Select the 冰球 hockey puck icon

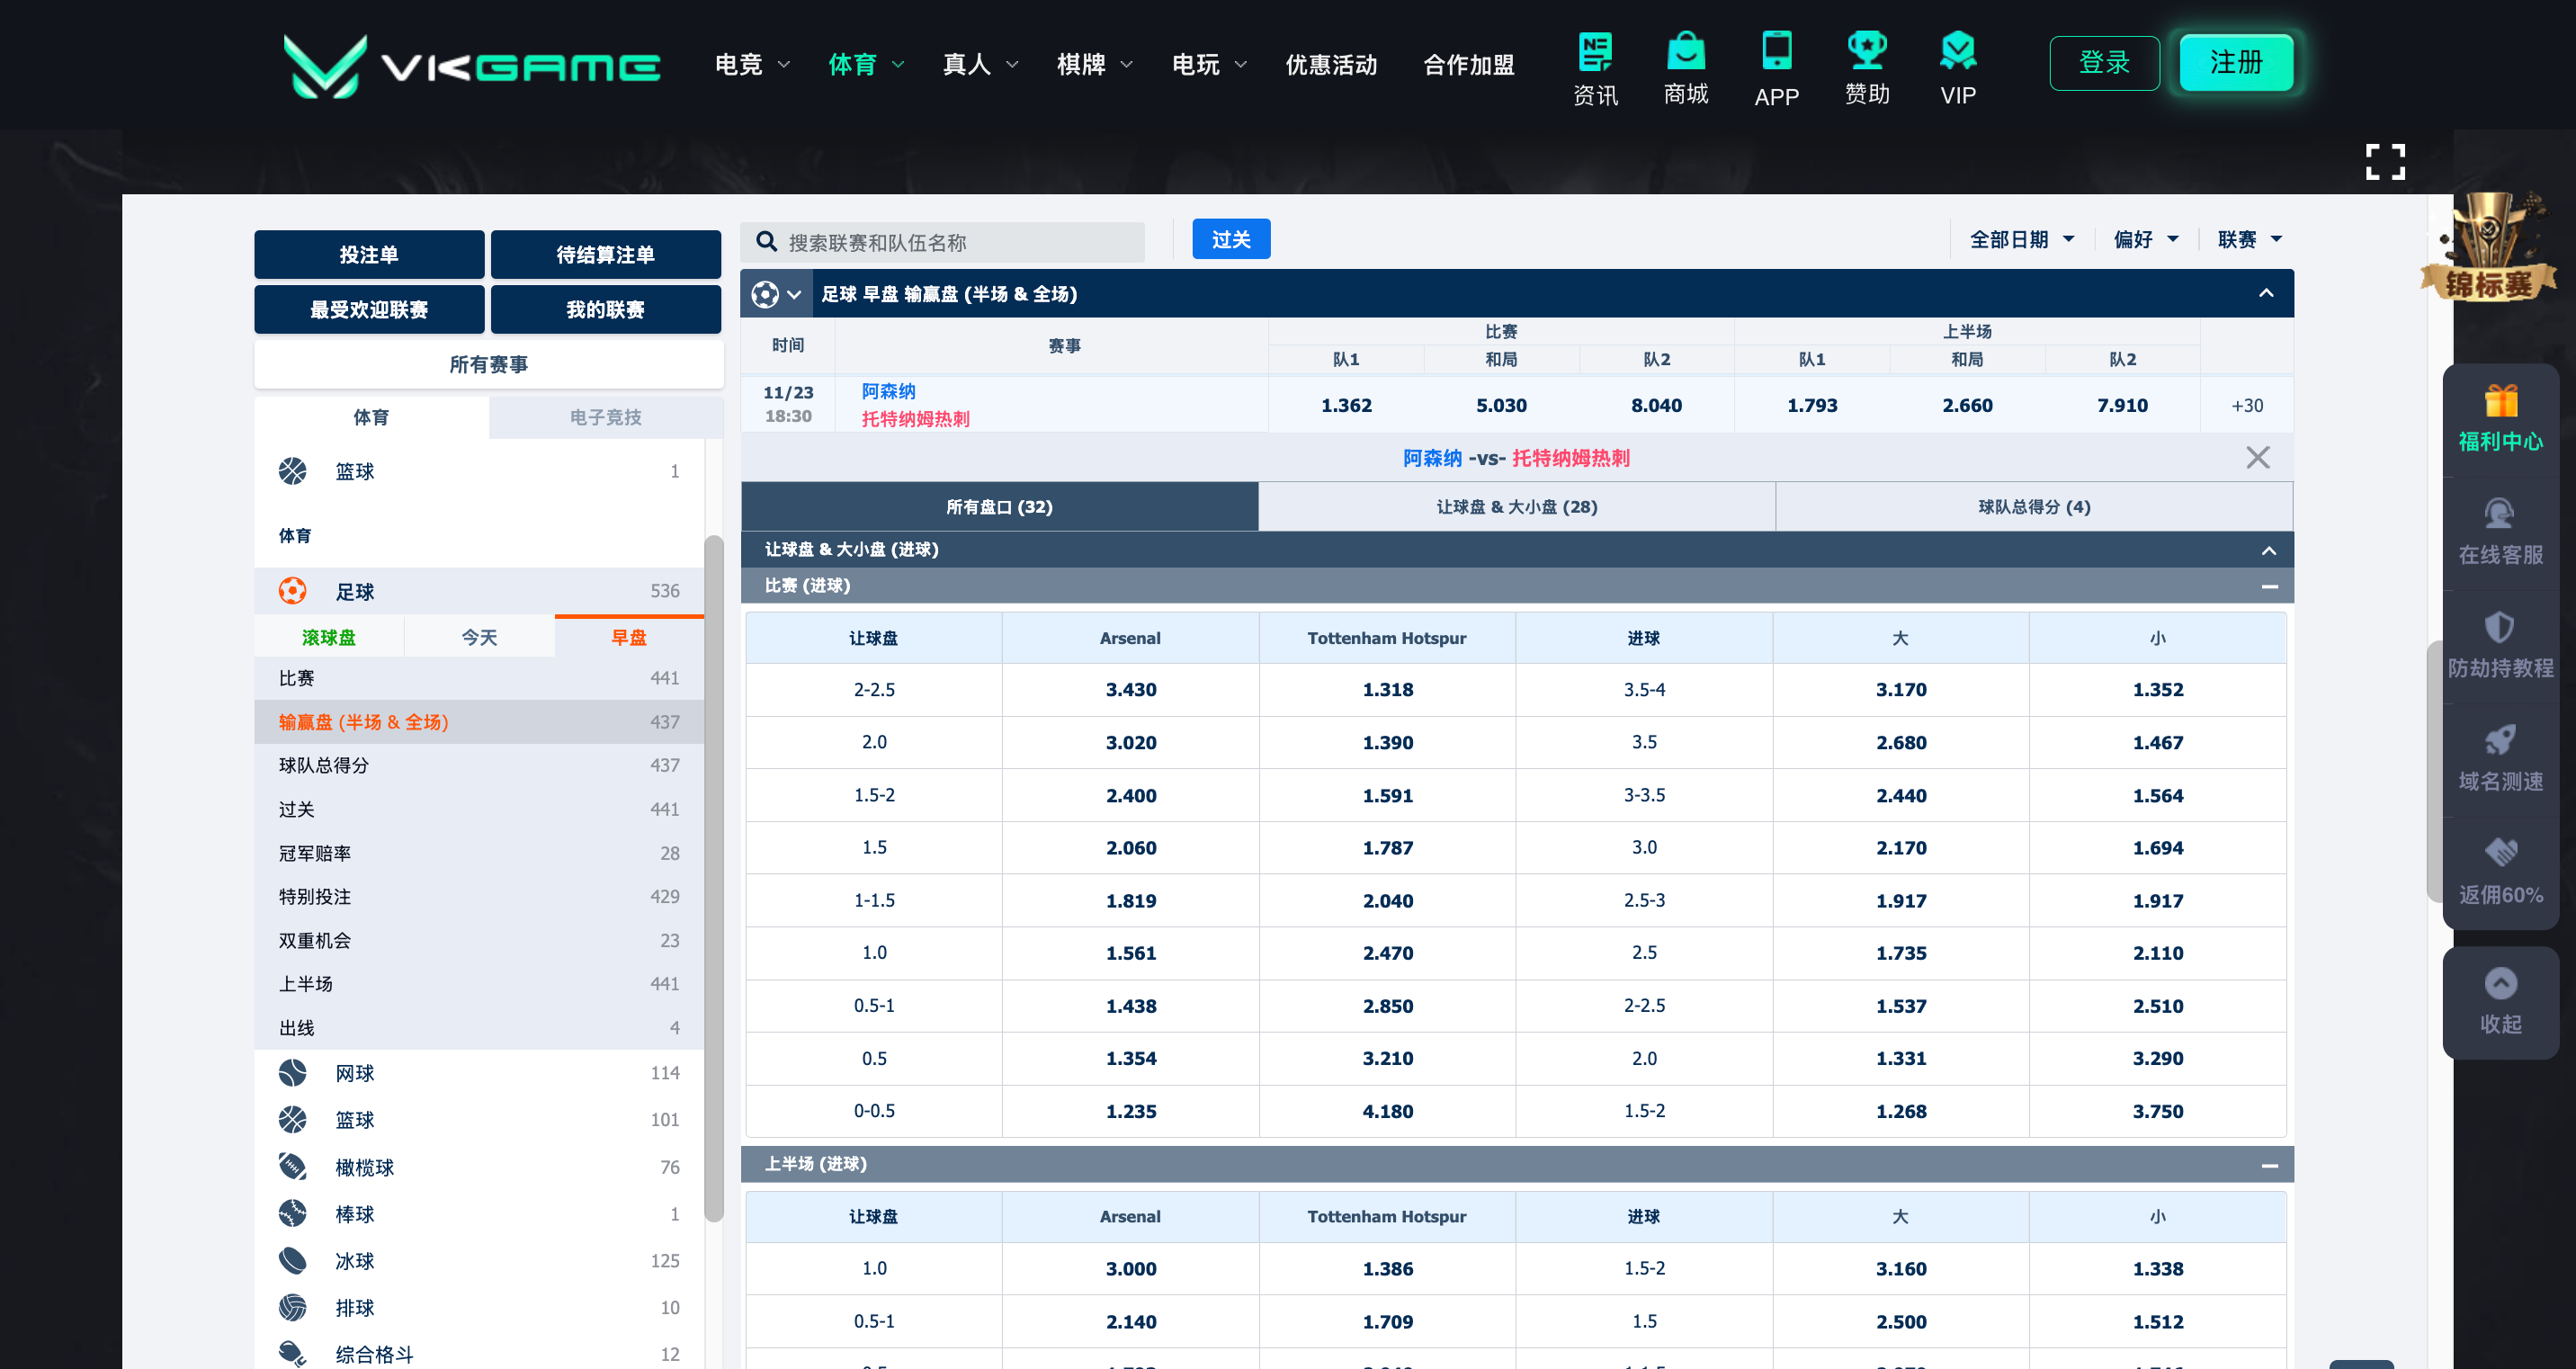click(x=292, y=1261)
